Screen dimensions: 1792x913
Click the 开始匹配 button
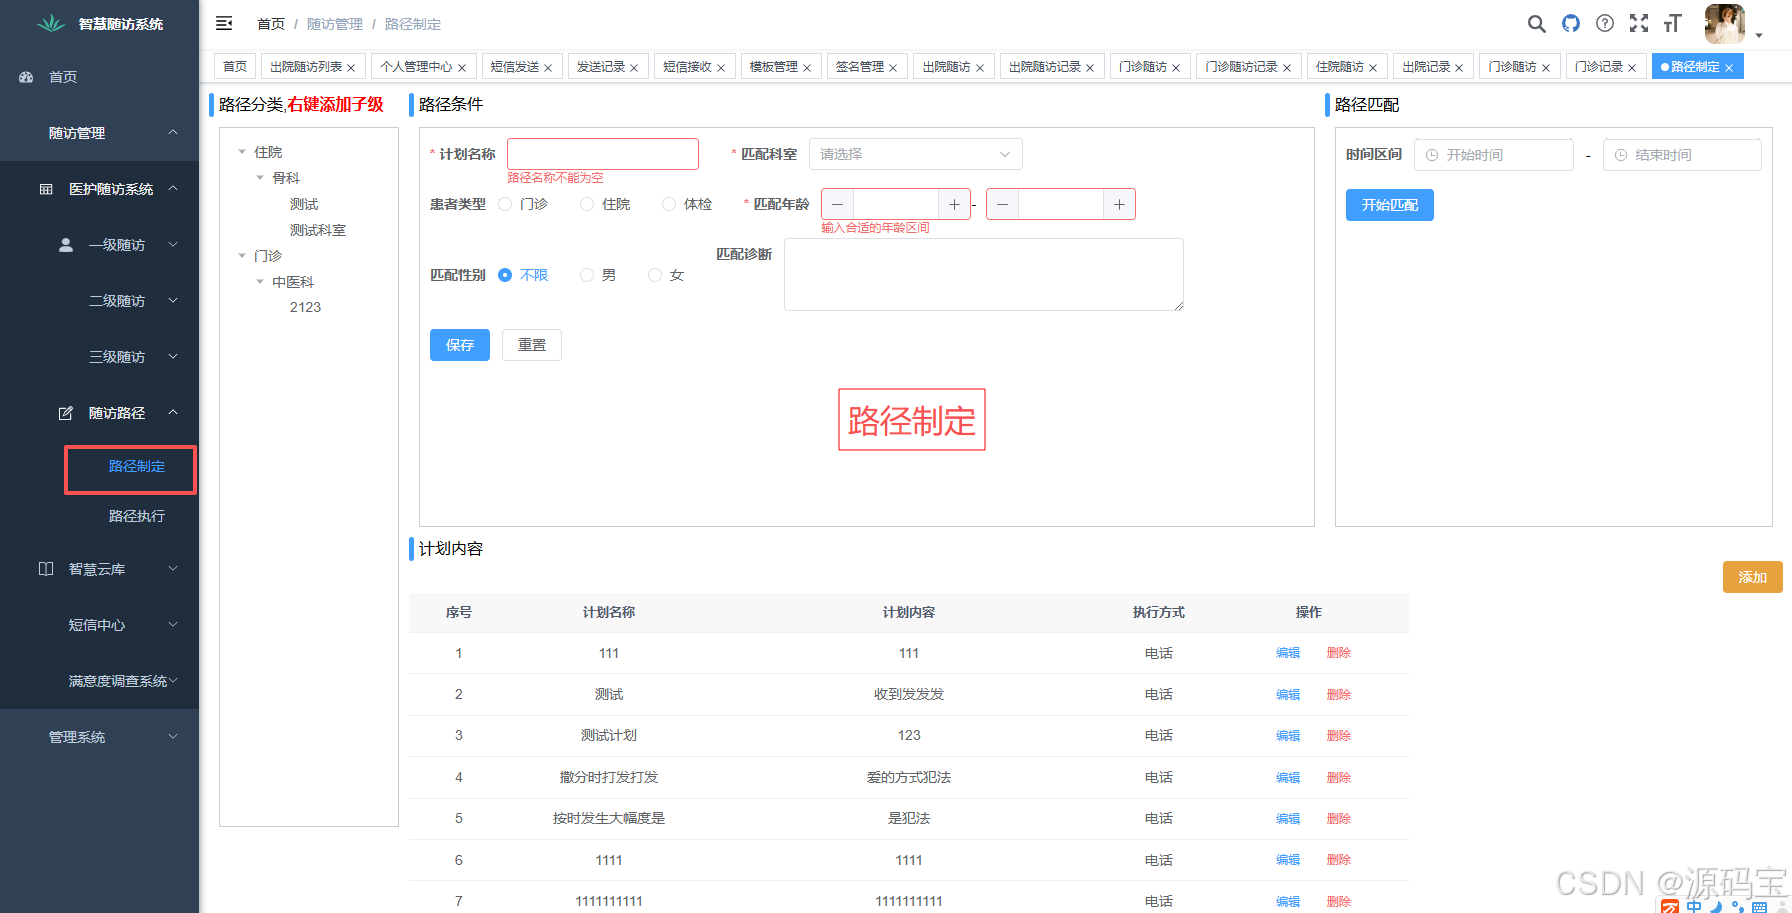click(x=1390, y=205)
